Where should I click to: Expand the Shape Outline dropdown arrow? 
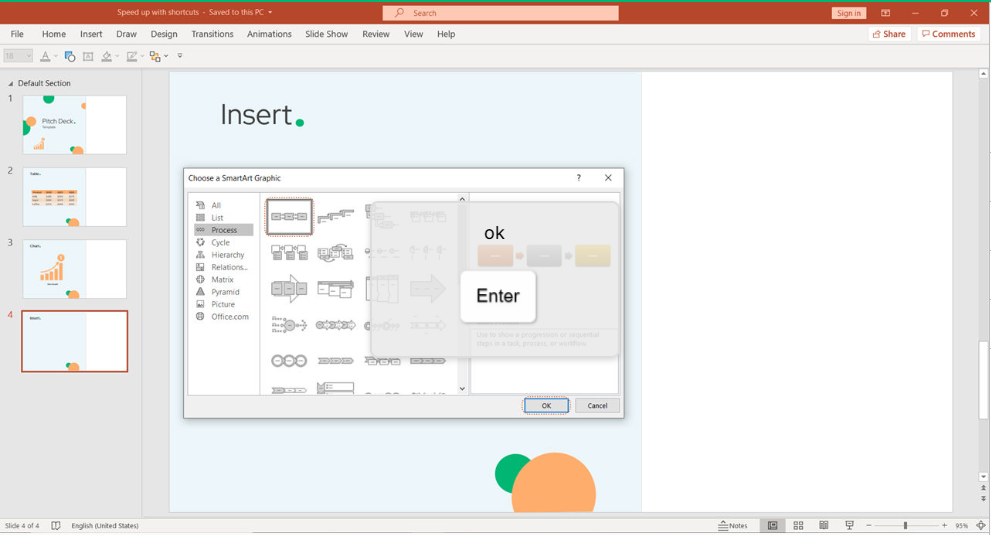(142, 56)
